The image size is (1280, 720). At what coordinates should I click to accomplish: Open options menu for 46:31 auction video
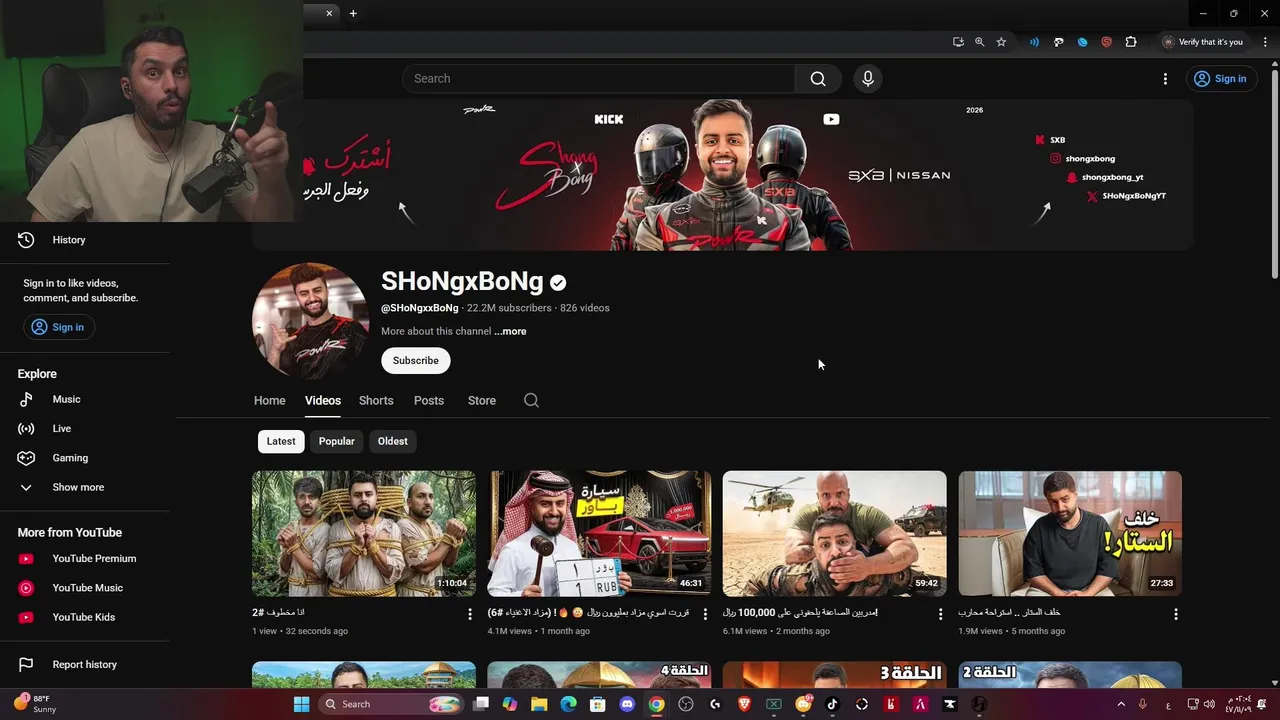[x=705, y=614]
